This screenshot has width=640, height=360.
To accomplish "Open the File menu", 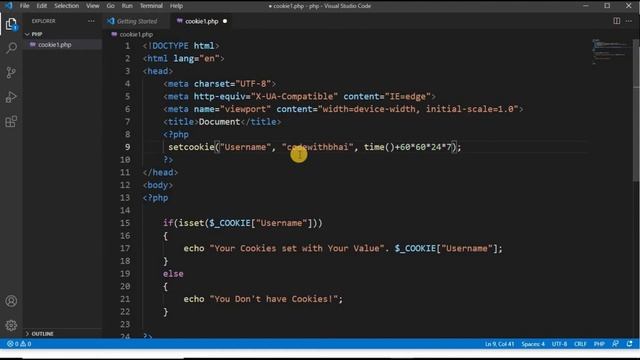I will 24,6.
